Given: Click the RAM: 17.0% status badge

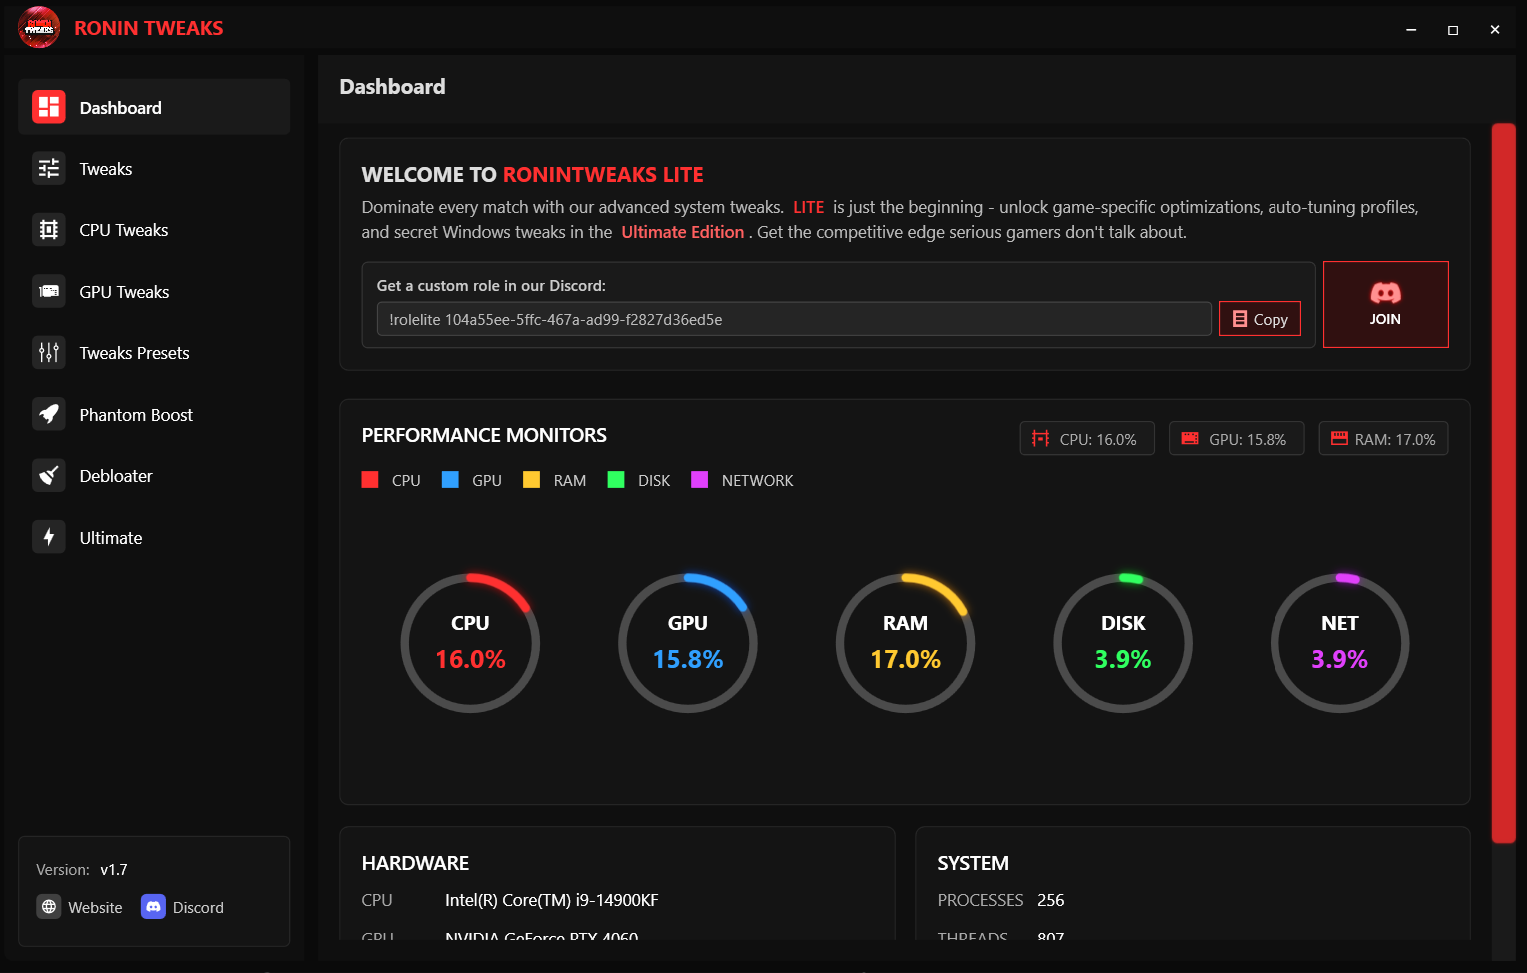Looking at the screenshot, I should coord(1383,439).
